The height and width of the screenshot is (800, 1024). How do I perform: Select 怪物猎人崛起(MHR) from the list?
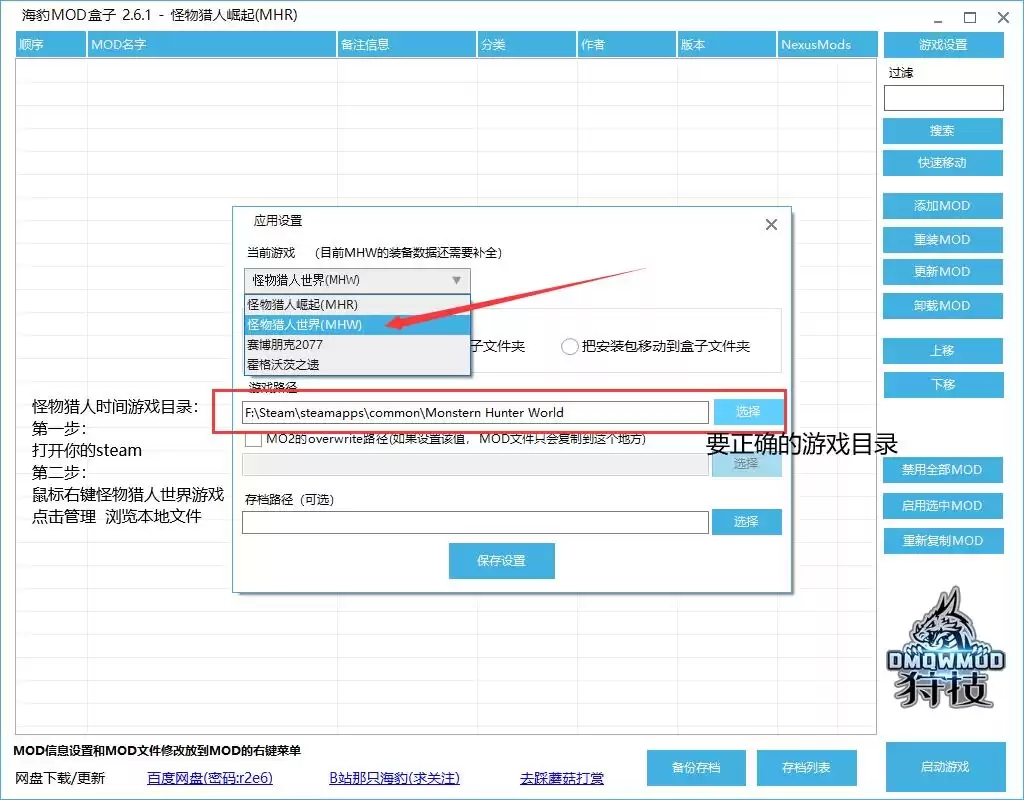(357, 304)
